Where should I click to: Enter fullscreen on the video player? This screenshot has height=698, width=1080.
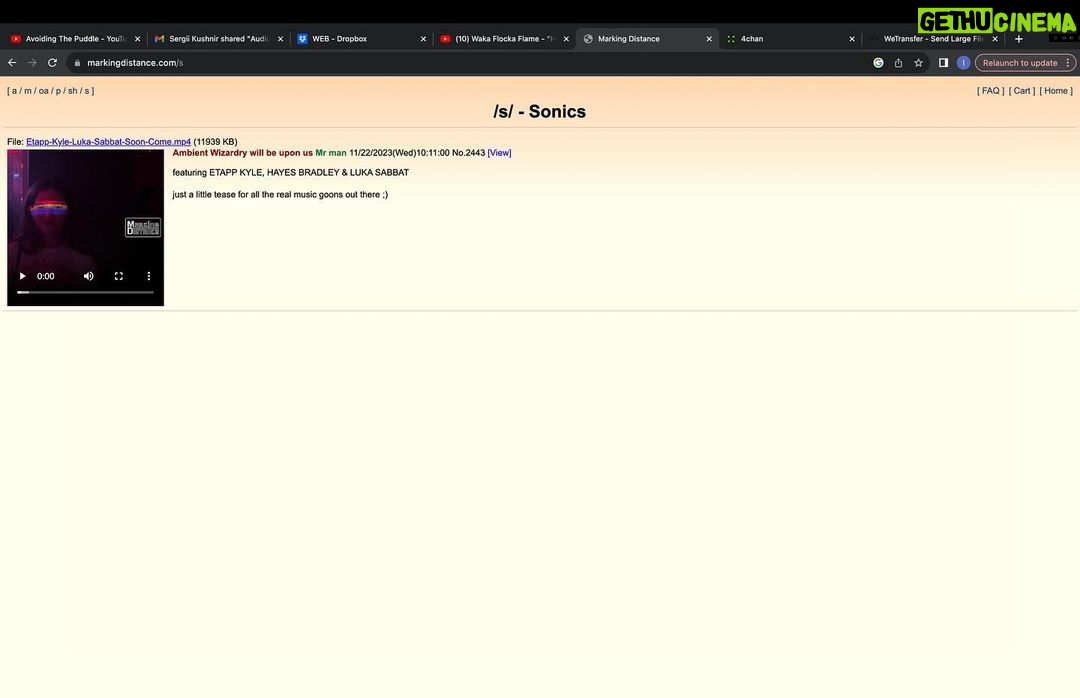pos(118,276)
